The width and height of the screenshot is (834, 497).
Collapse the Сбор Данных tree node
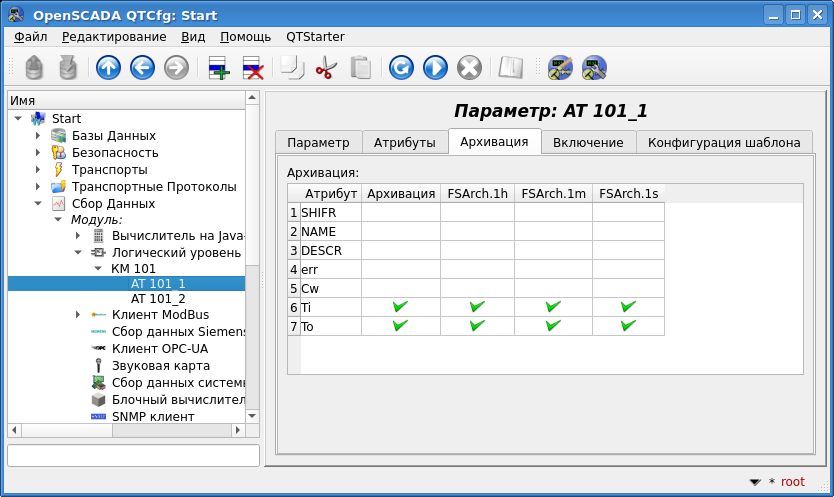[38, 203]
